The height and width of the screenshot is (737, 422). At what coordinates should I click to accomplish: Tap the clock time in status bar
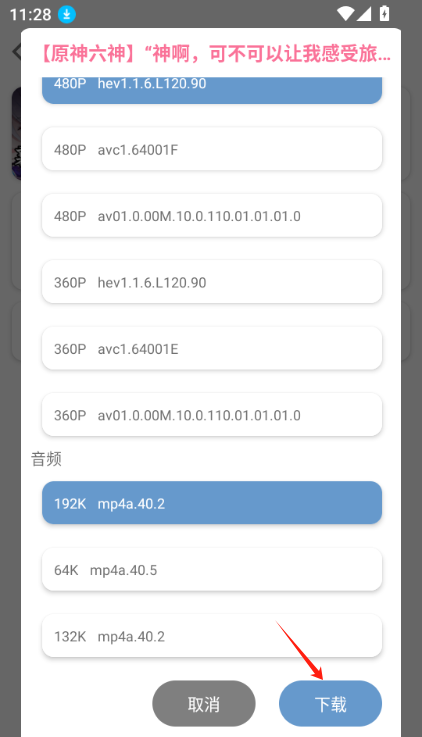tap(31, 15)
